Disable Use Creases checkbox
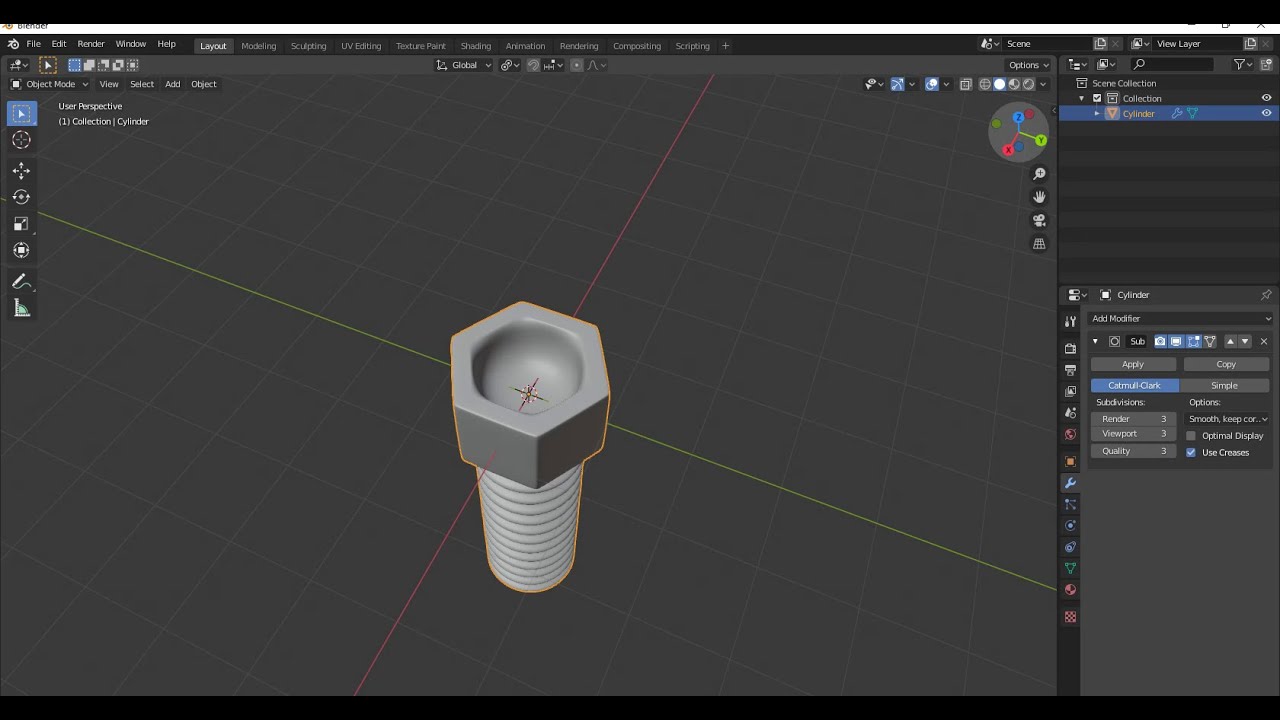The image size is (1280, 720). click(1191, 452)
